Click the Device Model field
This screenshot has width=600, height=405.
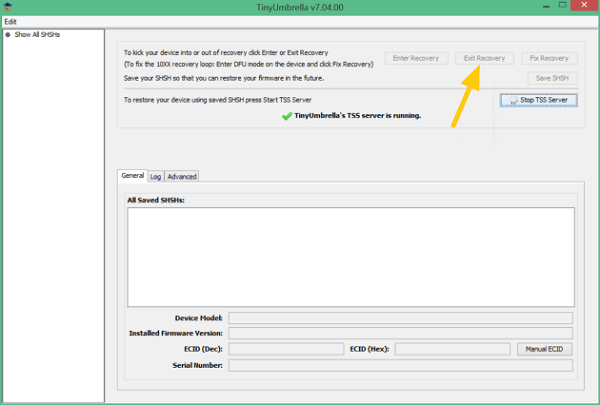click(401, 318)
